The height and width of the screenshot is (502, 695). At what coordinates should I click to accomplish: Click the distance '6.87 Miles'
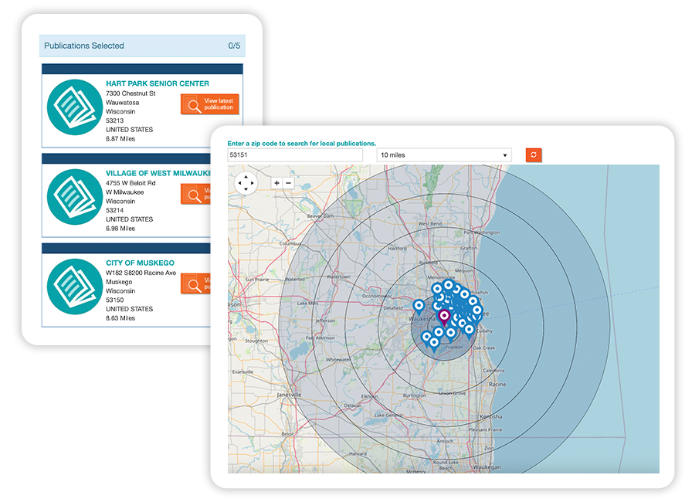[x=120, y=139]
